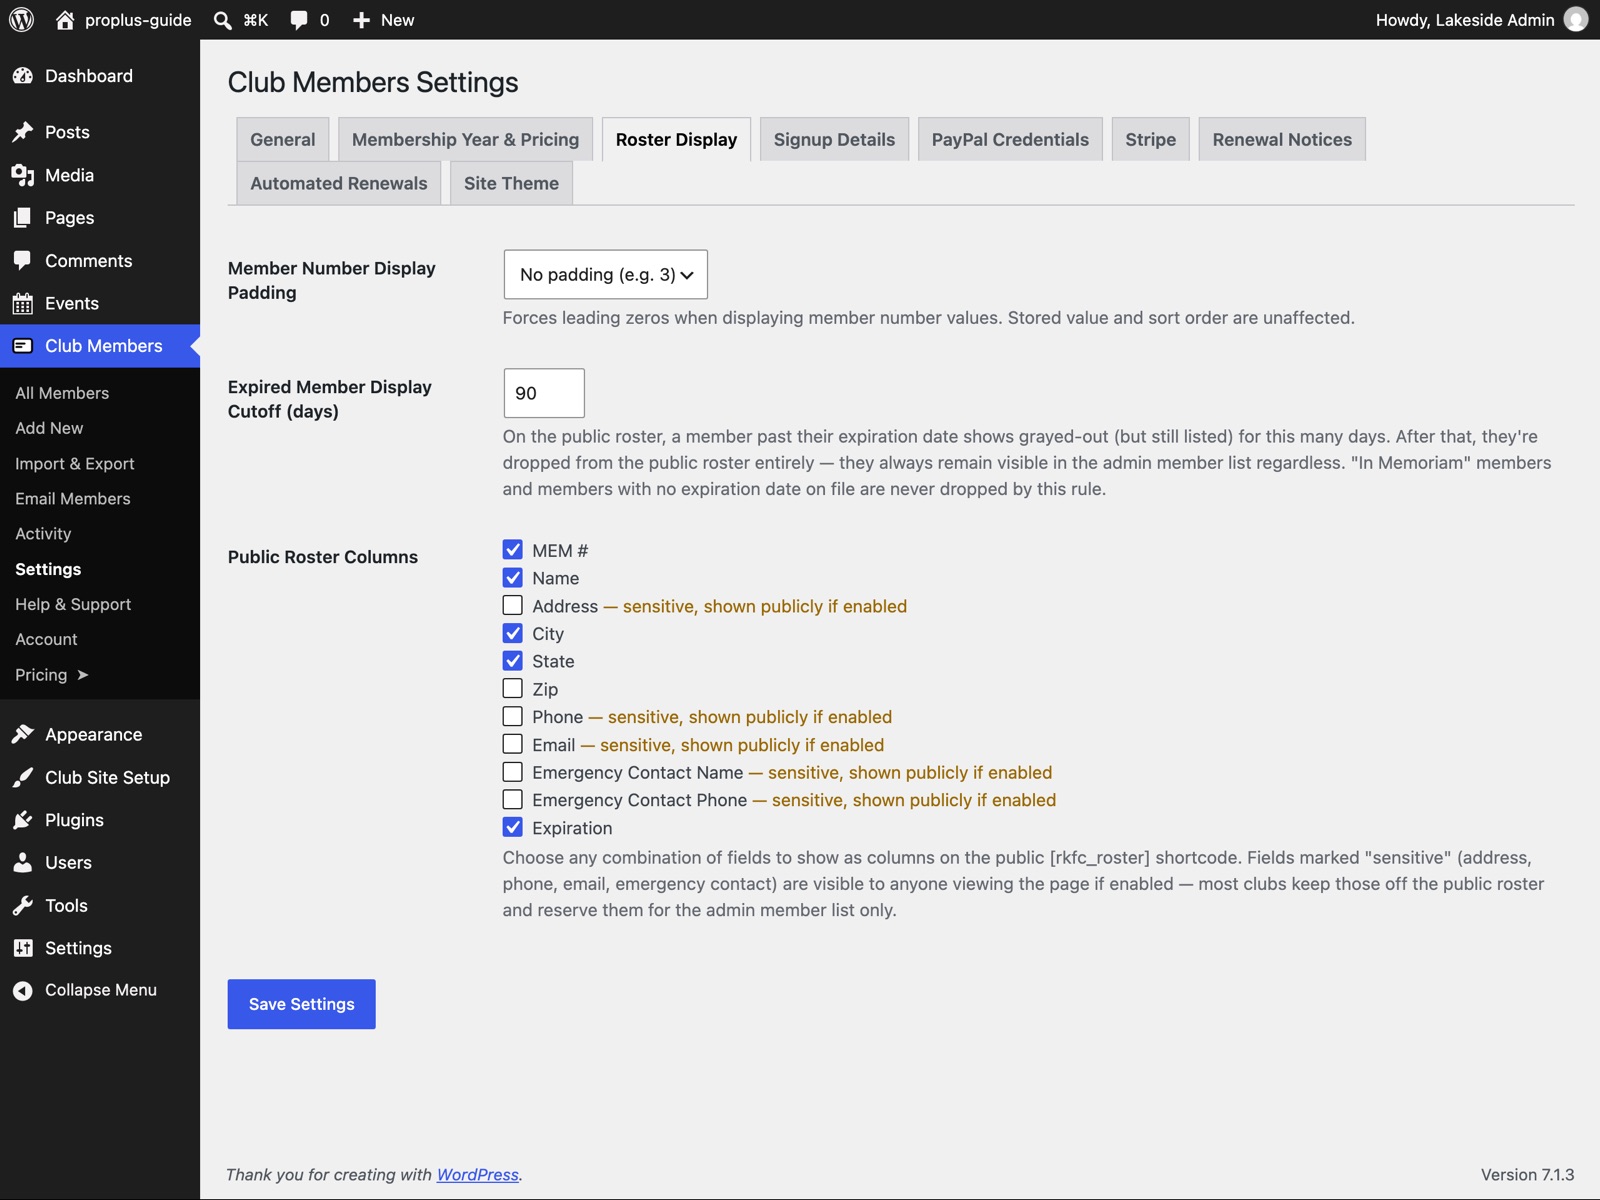This screenshot has width=1600, height=1200.
Task: Open the search magnifier icon
Action: (x=223, y=20)
